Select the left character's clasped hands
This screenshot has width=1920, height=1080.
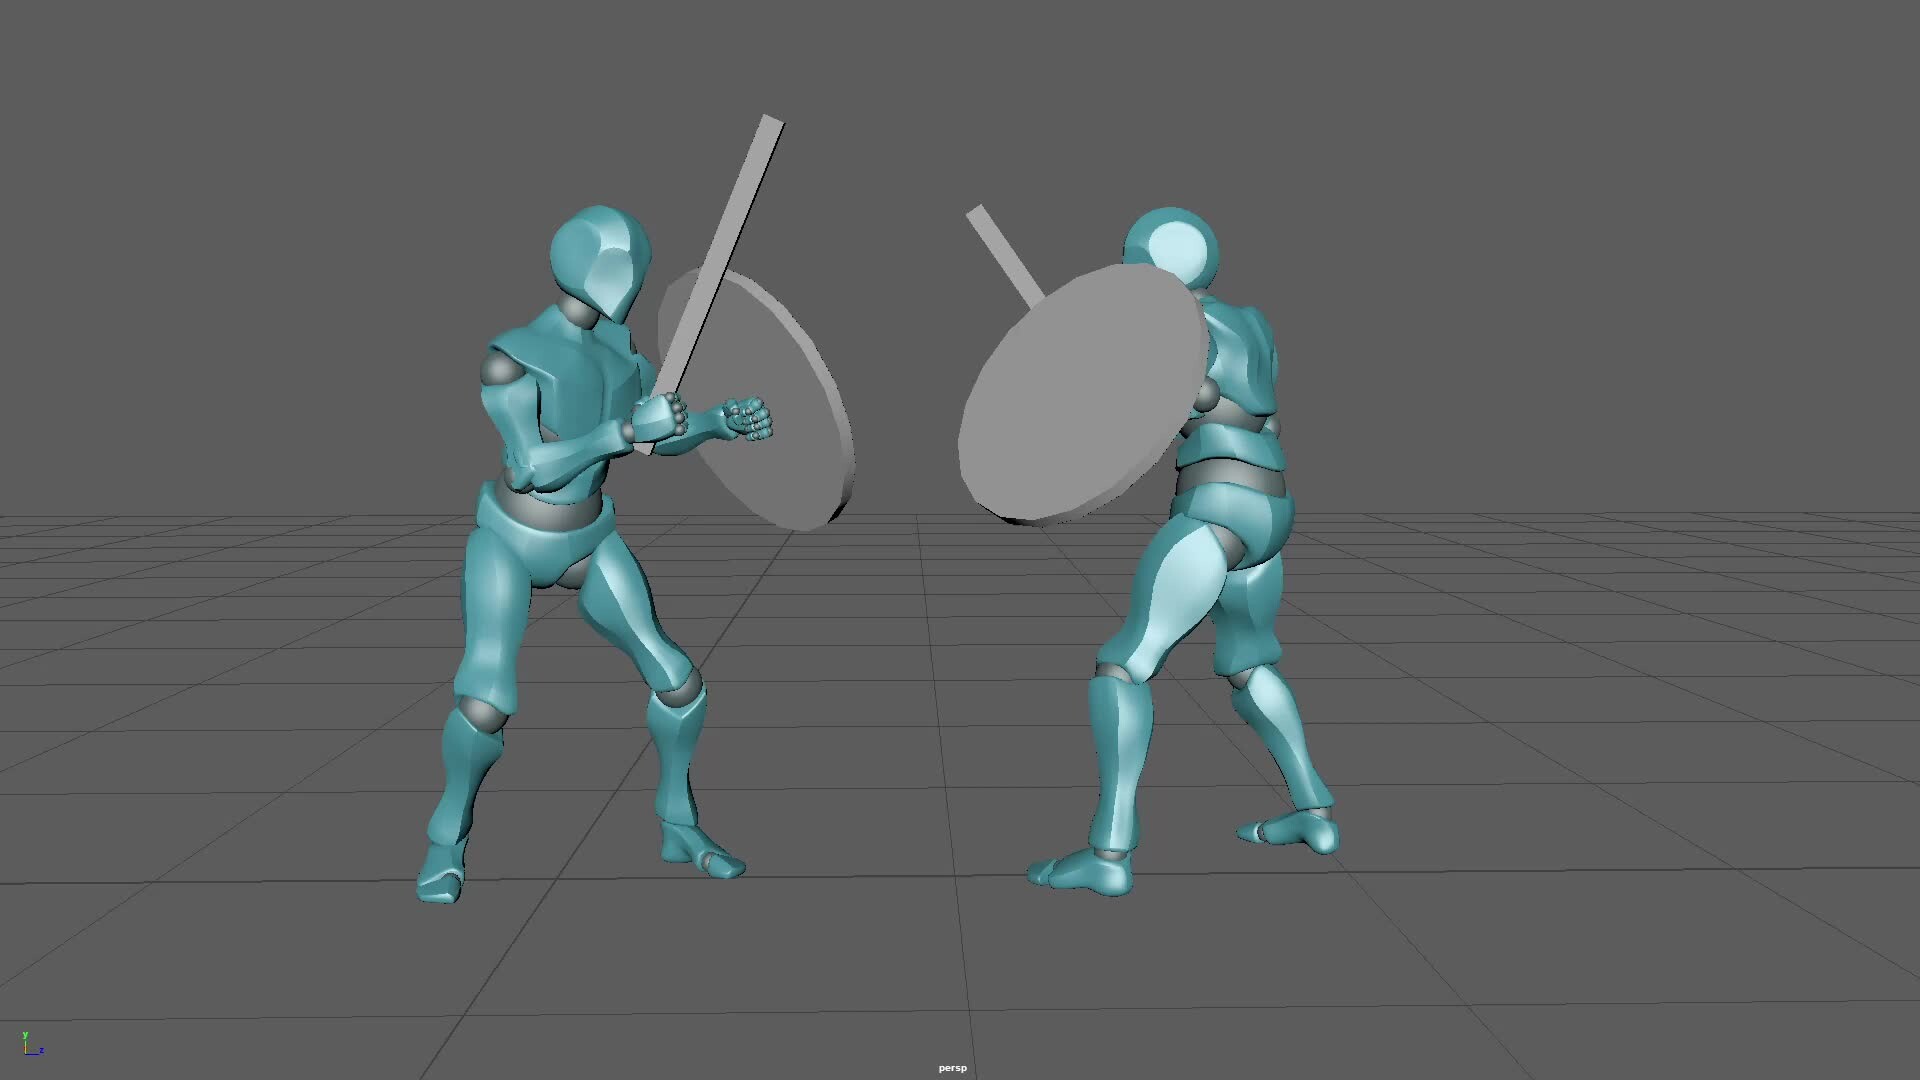(x=700, y=415)
